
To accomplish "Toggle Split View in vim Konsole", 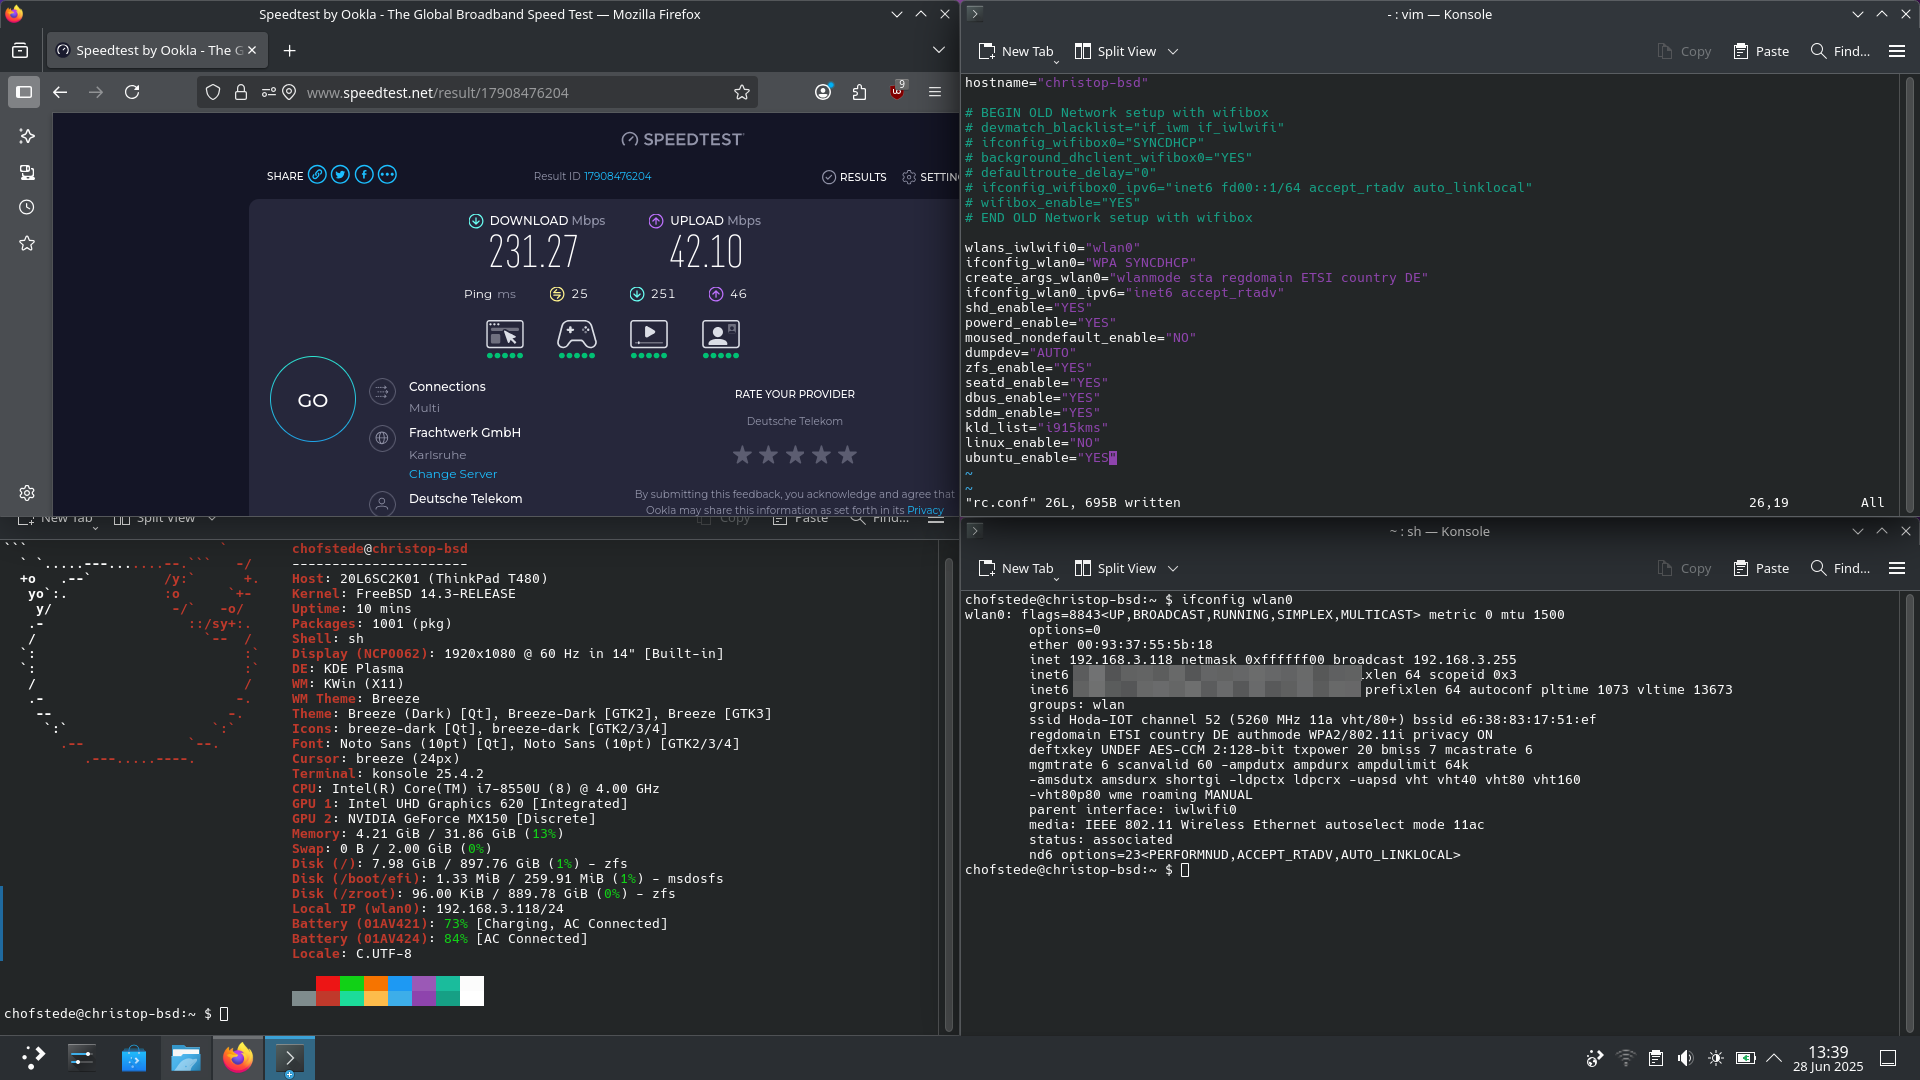I will 1115,51.
